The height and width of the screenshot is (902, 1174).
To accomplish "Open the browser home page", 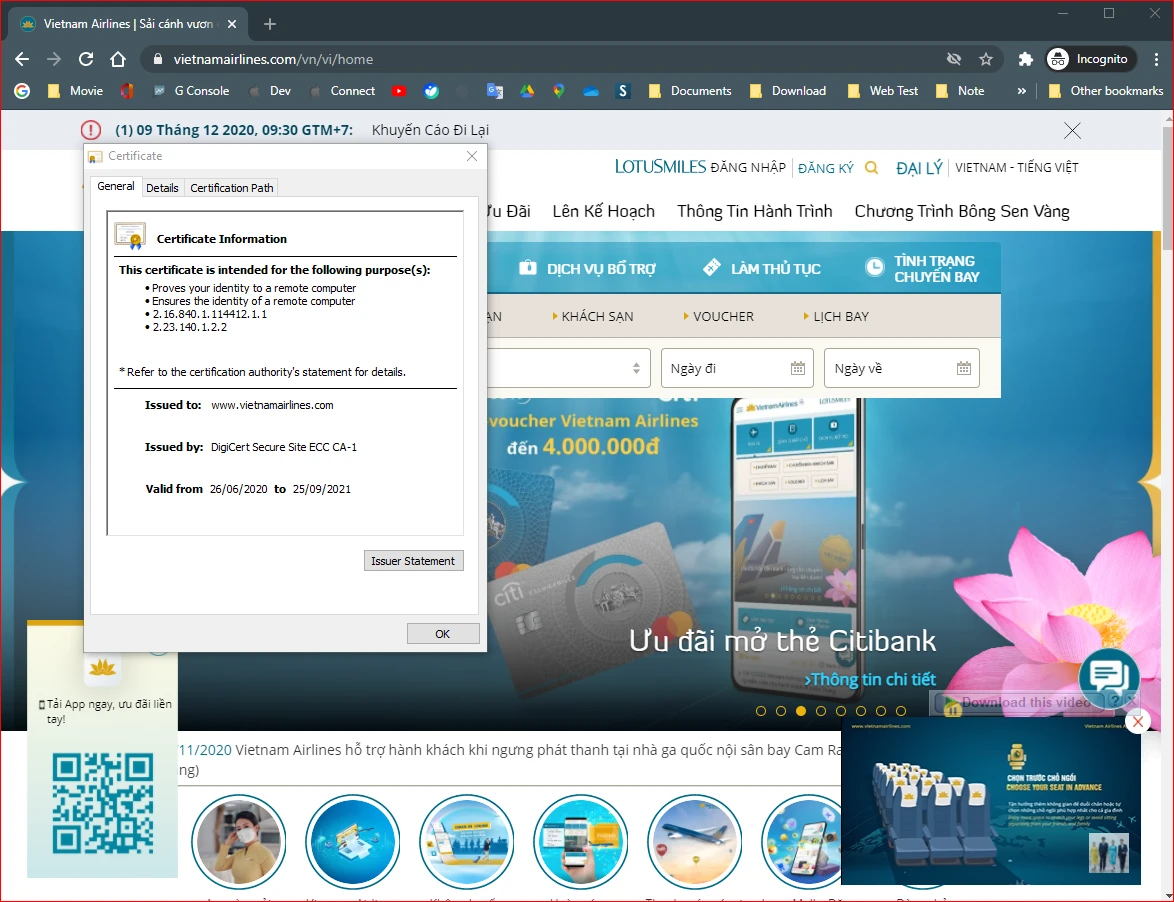I will (118, 59).
